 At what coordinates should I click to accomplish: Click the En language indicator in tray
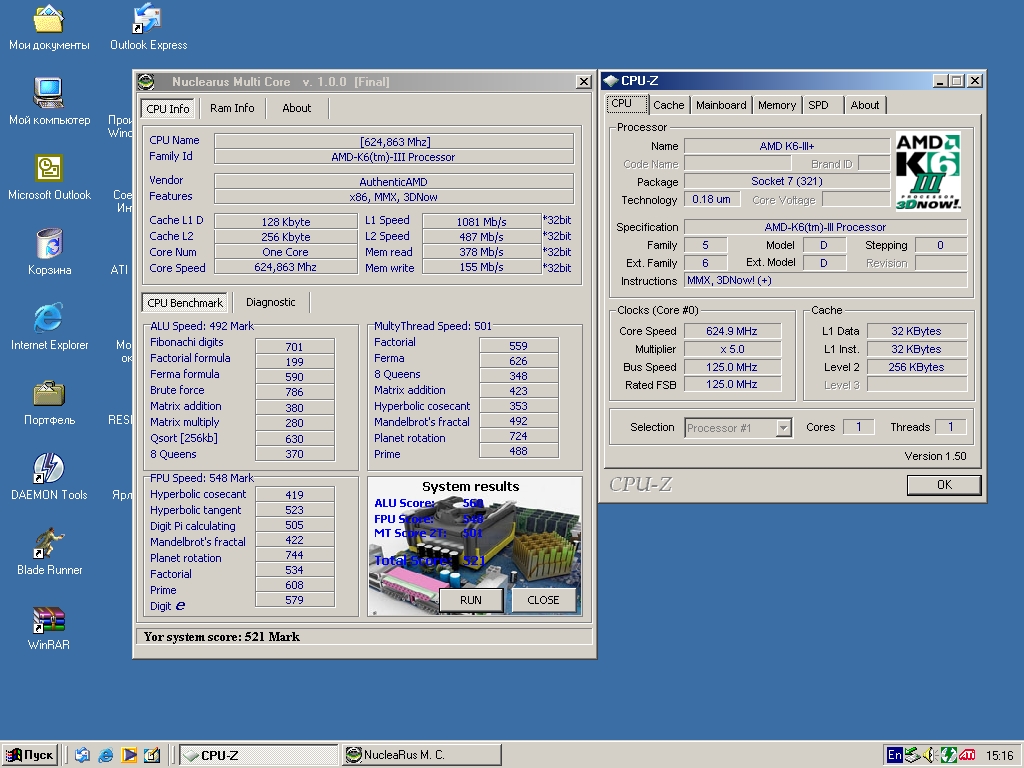[x=894, y=755]
